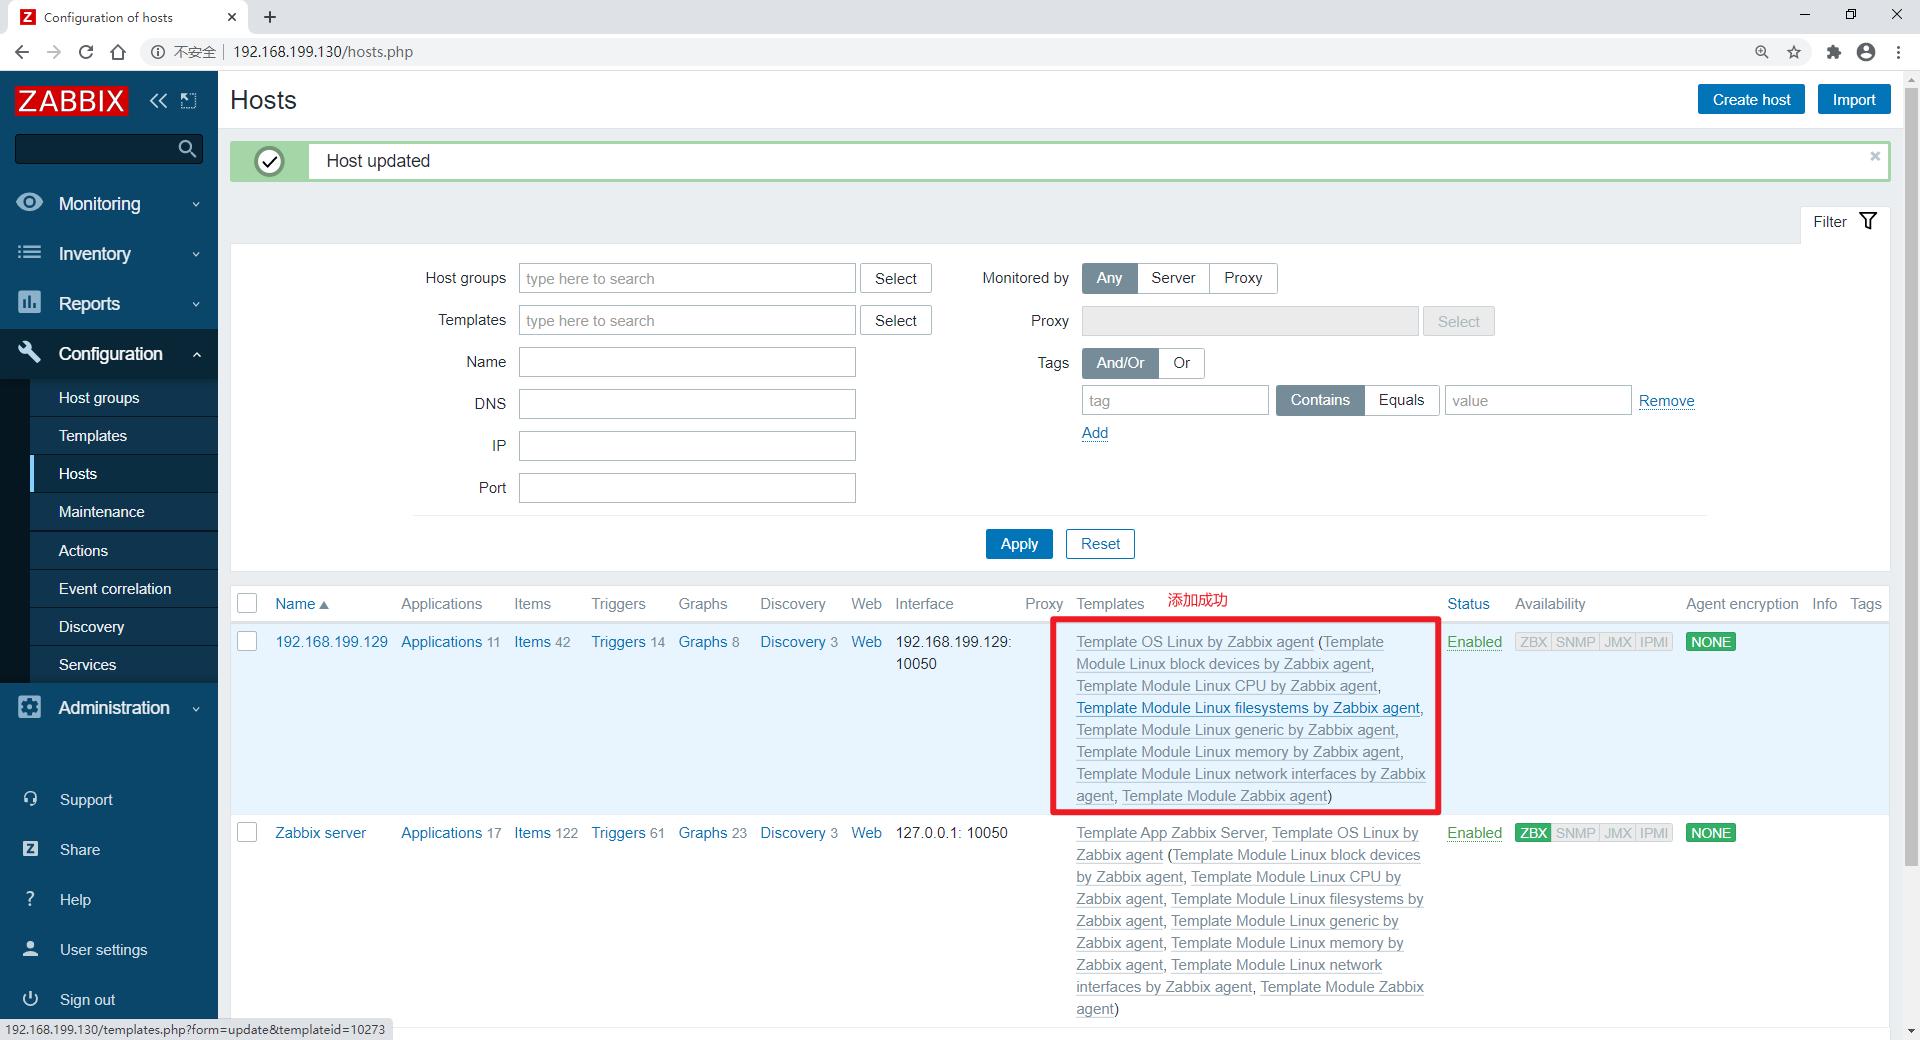The width and height of the screenshot is (1920, 1040).
Task: Open the browser extensions puzzle icon
Action: click(x=1833, y=52)
